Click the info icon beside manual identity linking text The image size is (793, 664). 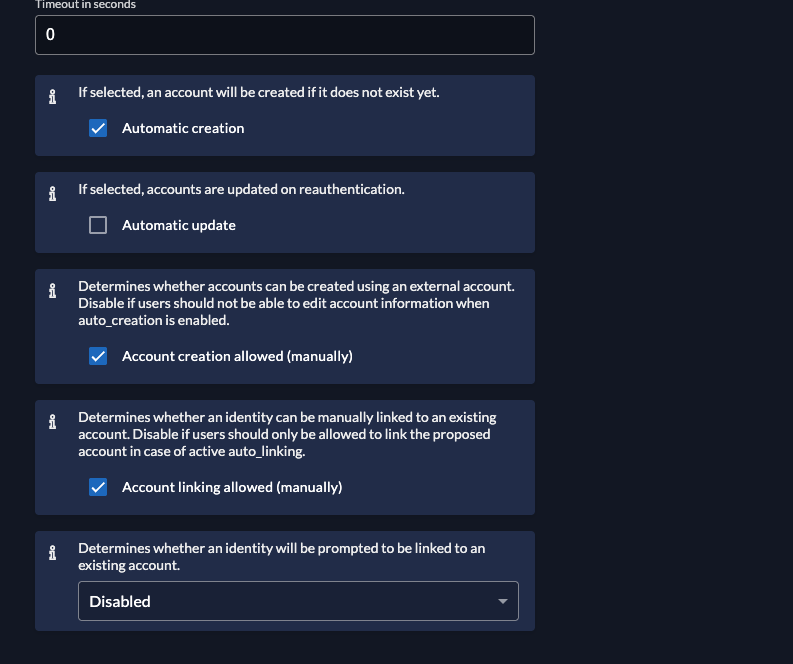(x=52, y=423)
